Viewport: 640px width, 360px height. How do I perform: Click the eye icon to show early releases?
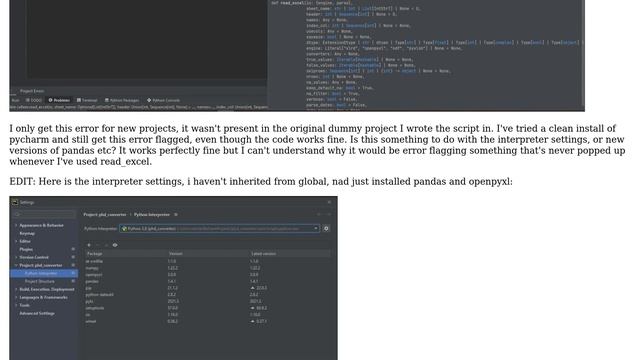tap(115, 245)
